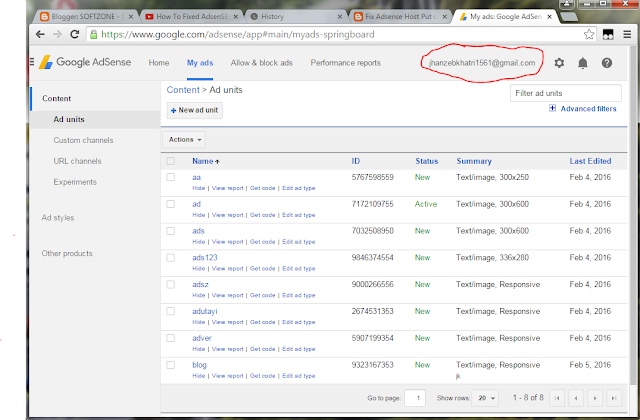Select Custom channels in sidebar

click(x=83, y=140)
